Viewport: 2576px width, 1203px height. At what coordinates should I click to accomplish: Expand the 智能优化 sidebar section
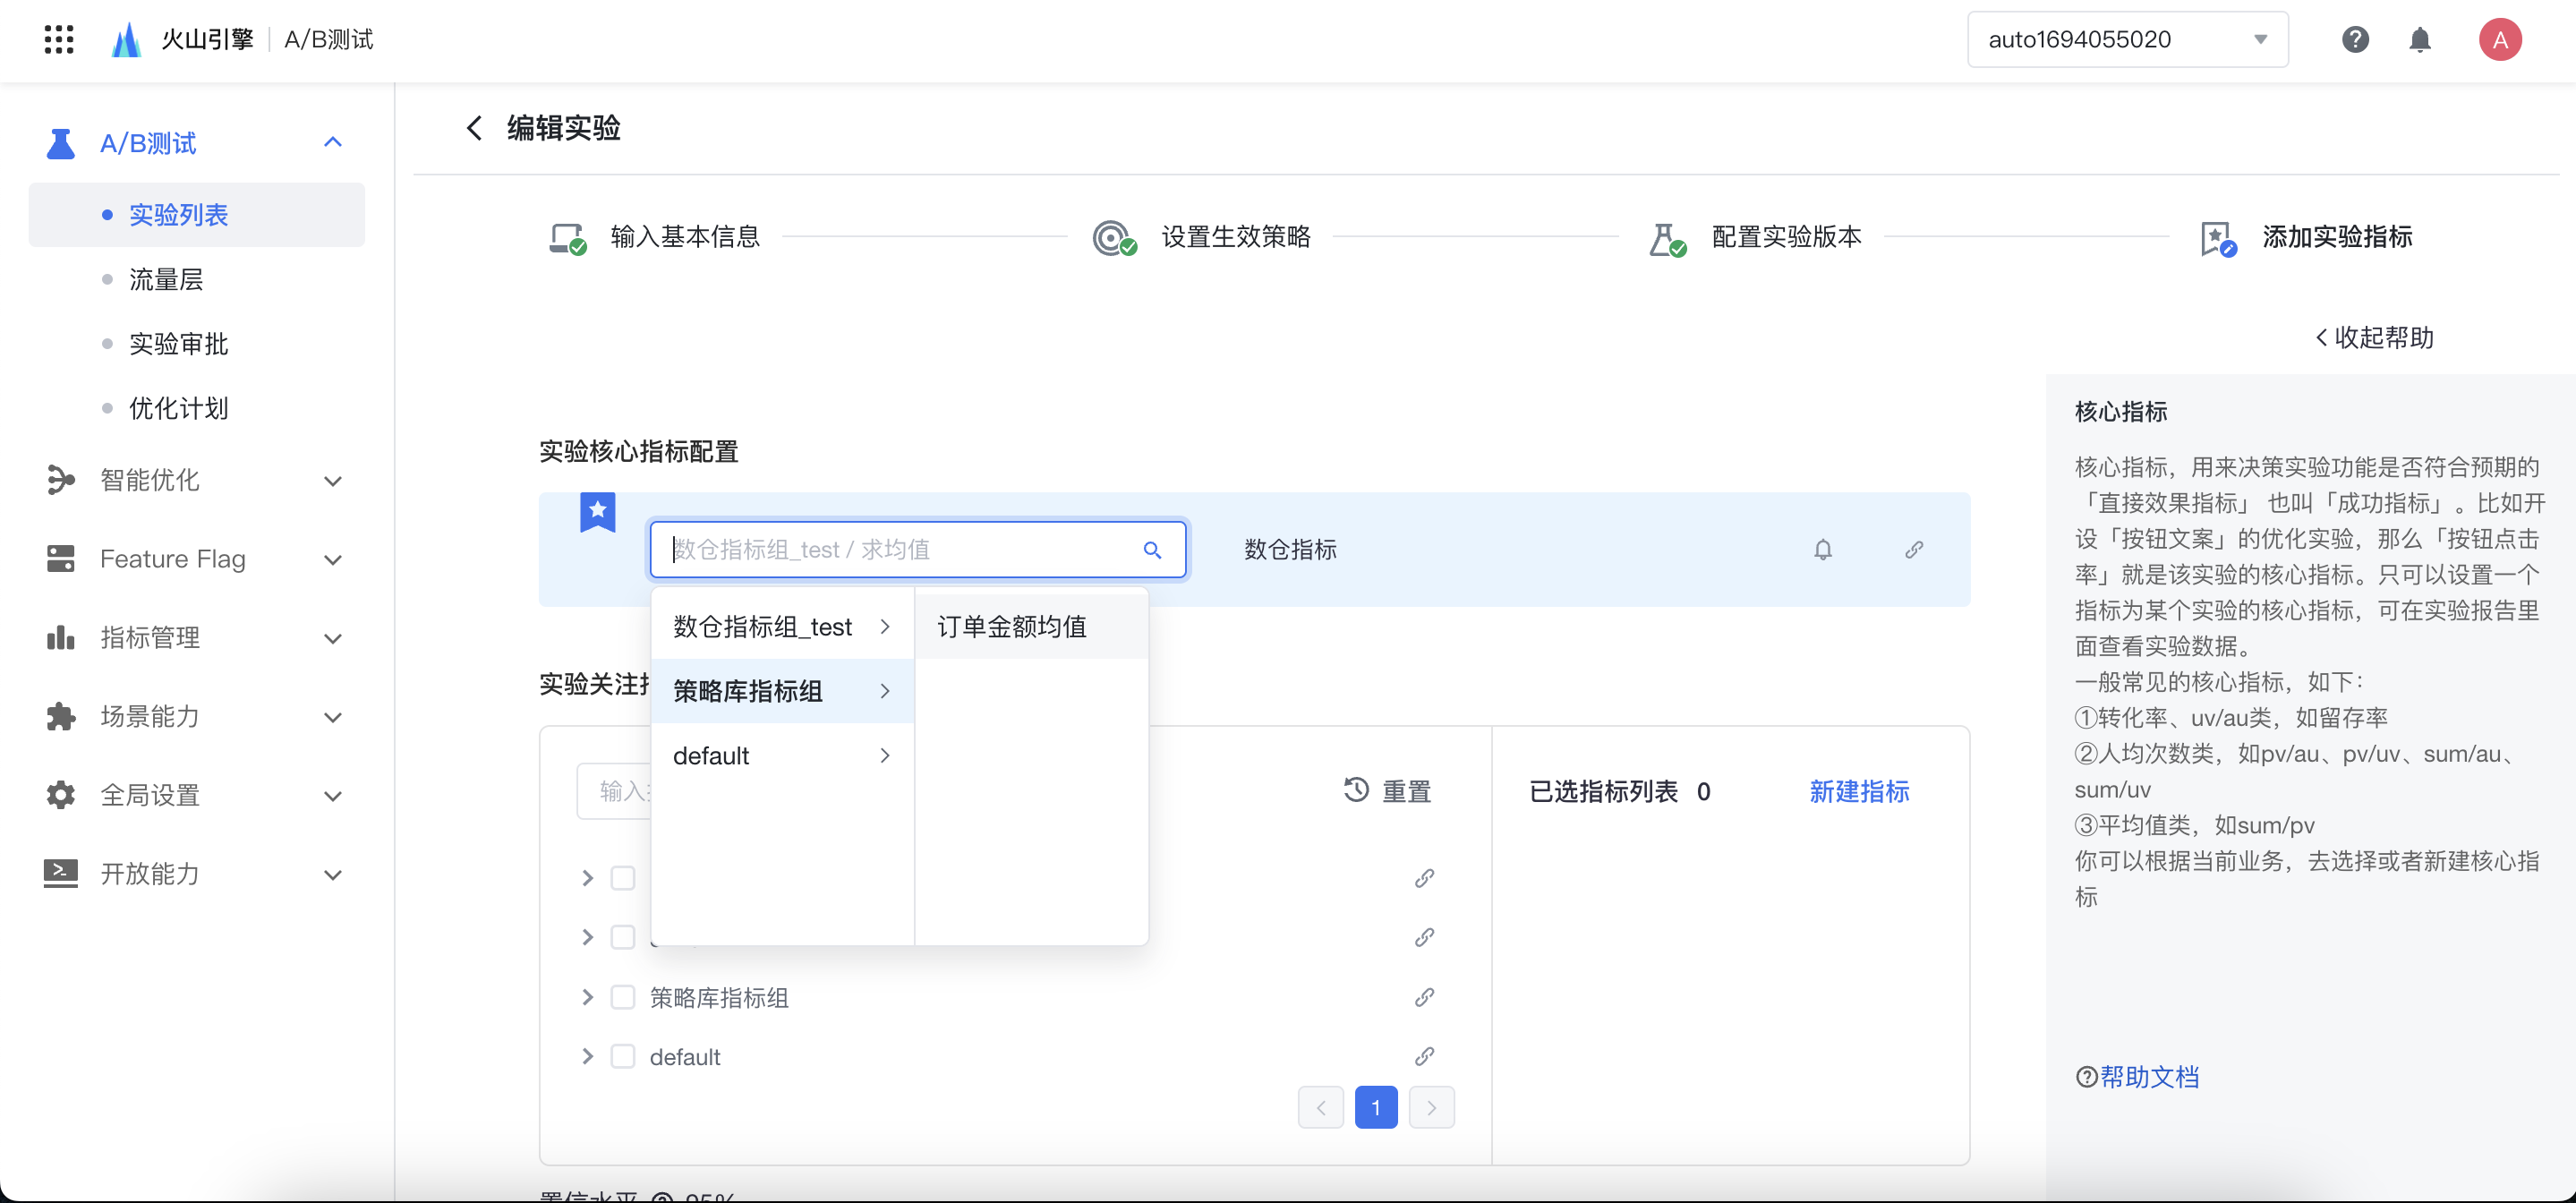tap(333, 482)
